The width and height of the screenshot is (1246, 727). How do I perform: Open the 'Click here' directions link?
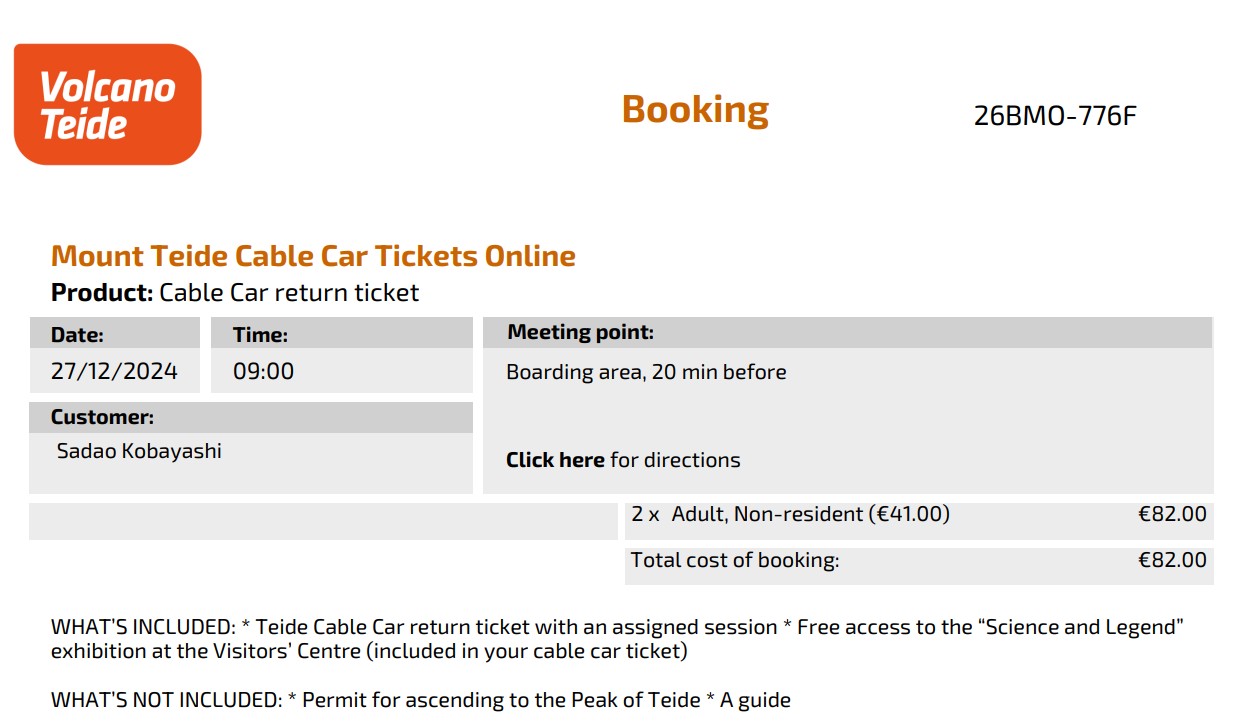[555, 460]
